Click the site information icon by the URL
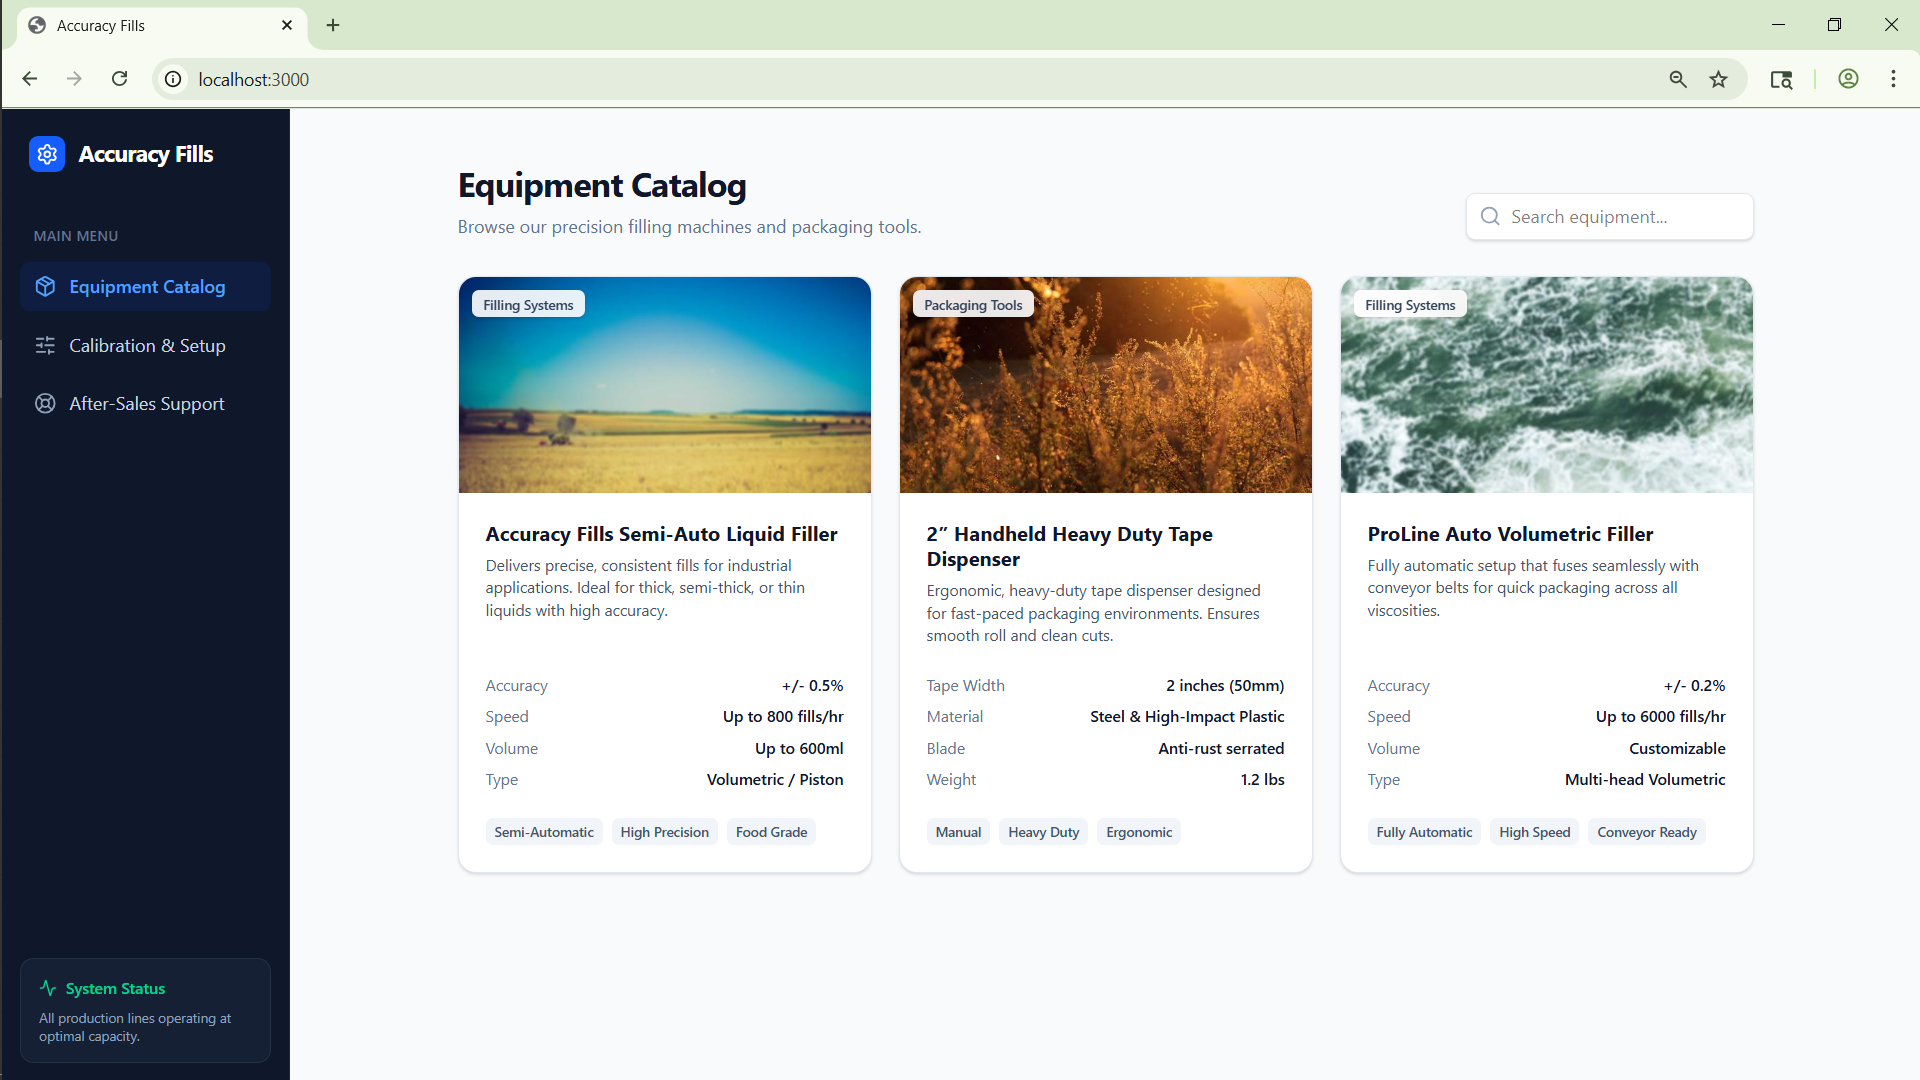Screen dimensions: 1920x1080 [173, 79]
